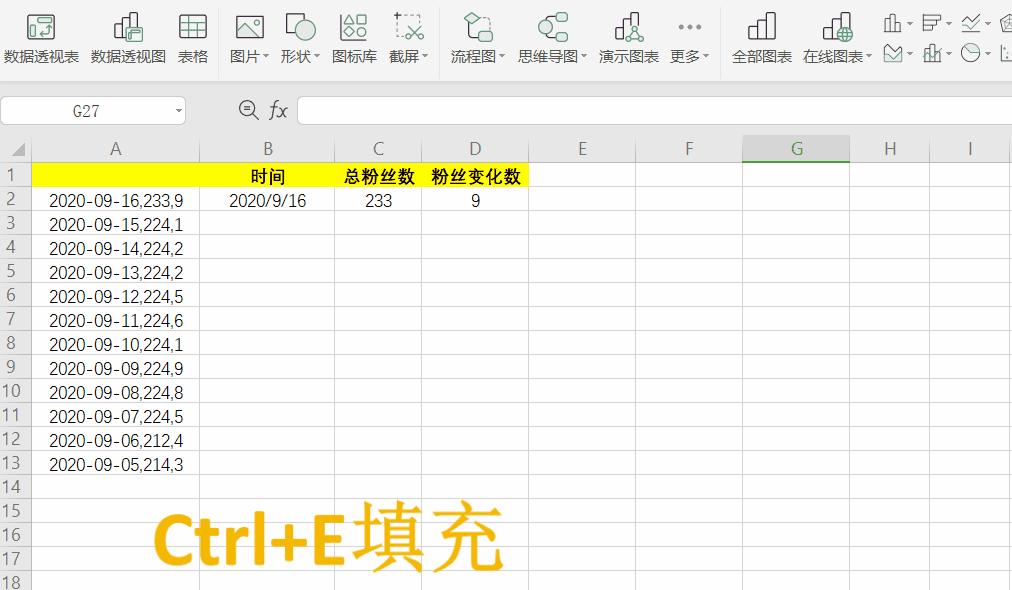Click the fx insert function label

pos(277,110)
